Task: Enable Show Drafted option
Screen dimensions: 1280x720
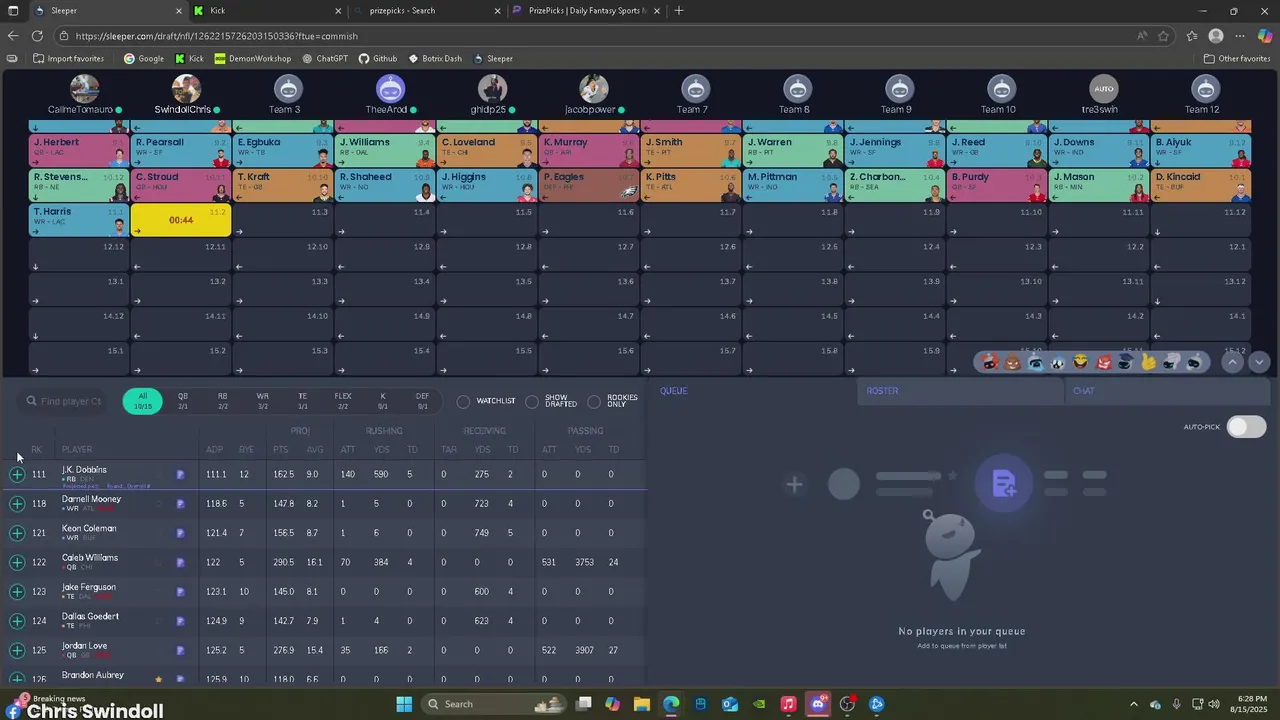Action: point(532,401)
